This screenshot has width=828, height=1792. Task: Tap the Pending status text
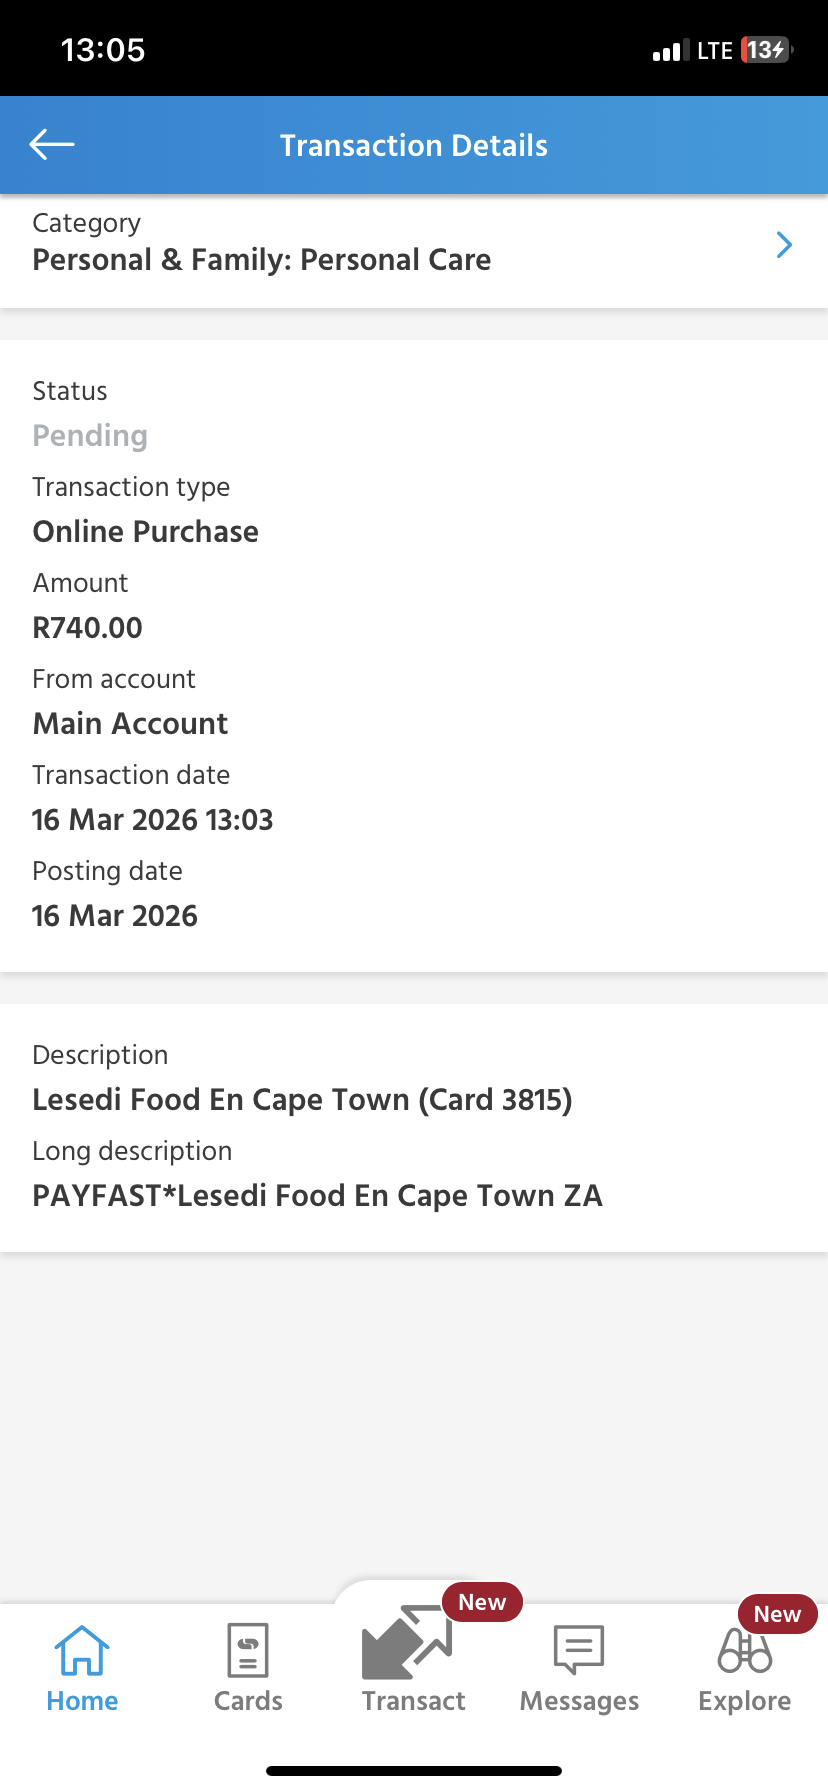90,436
